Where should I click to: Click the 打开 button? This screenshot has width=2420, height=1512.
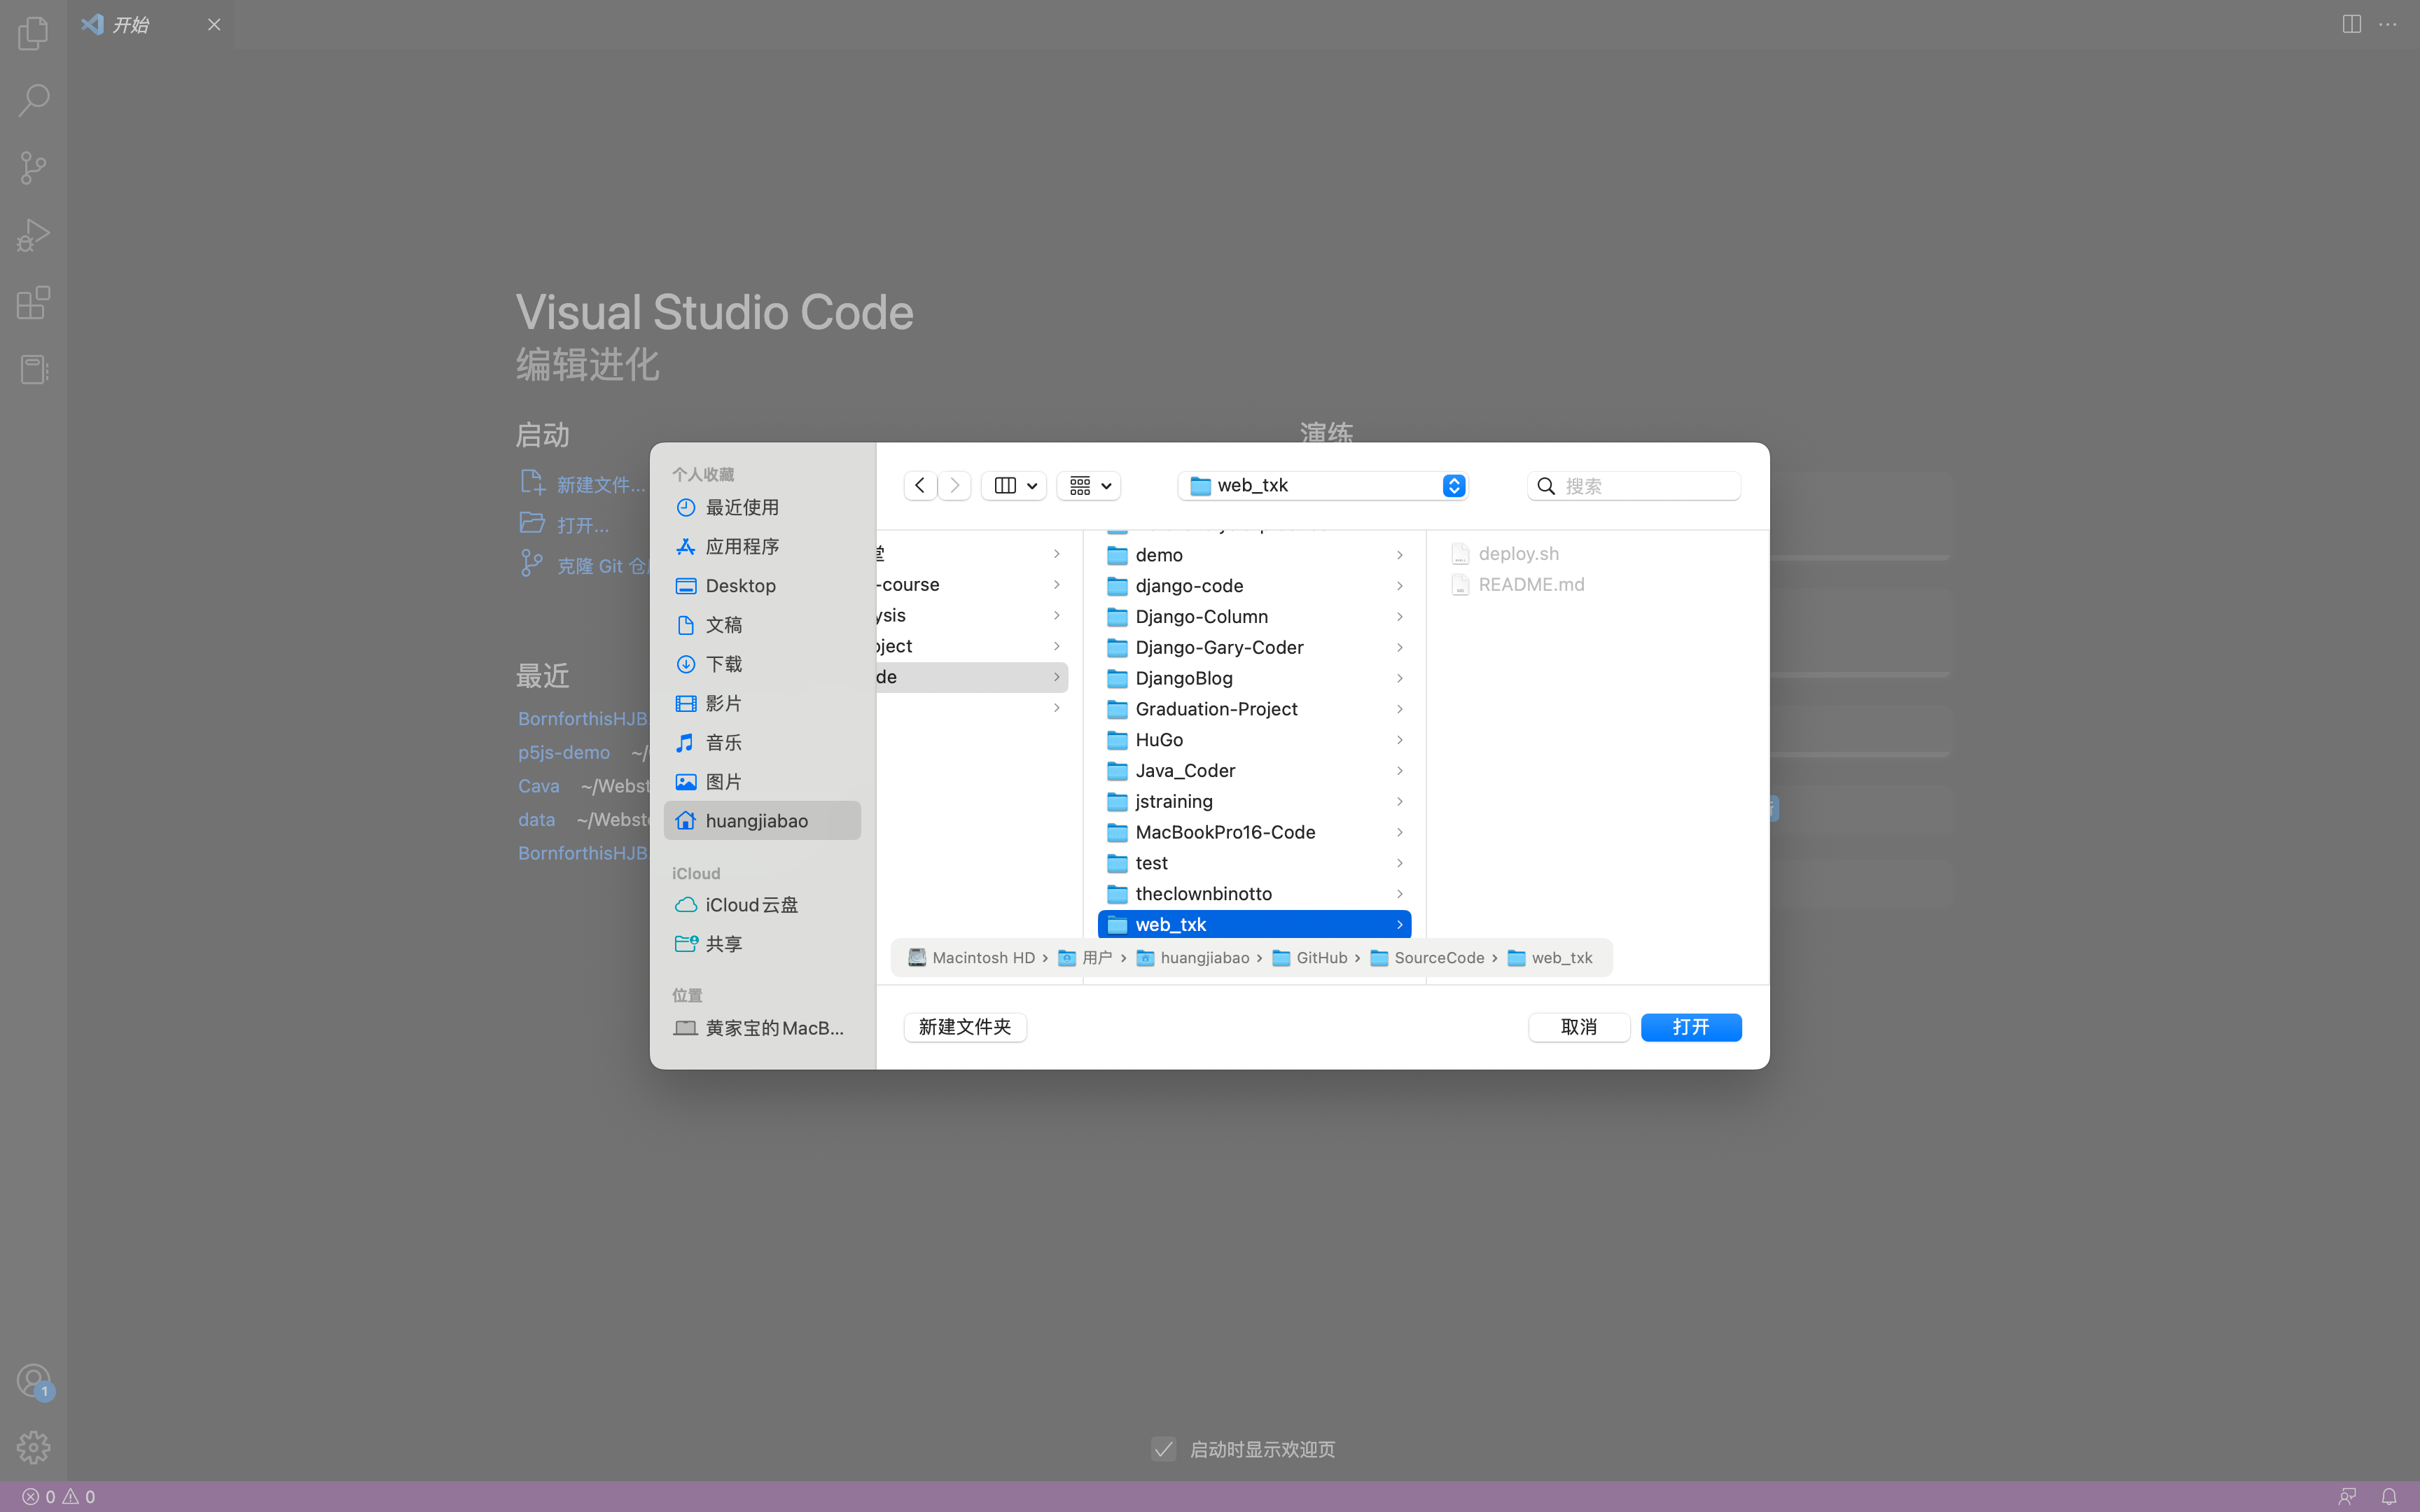(x=1691, y=1028)
